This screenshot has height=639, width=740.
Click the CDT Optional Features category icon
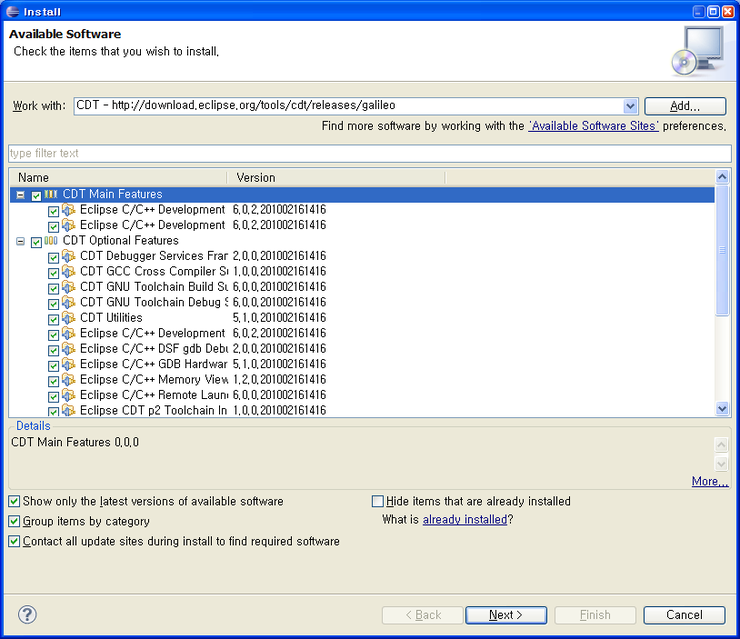[x=51, y=241]
